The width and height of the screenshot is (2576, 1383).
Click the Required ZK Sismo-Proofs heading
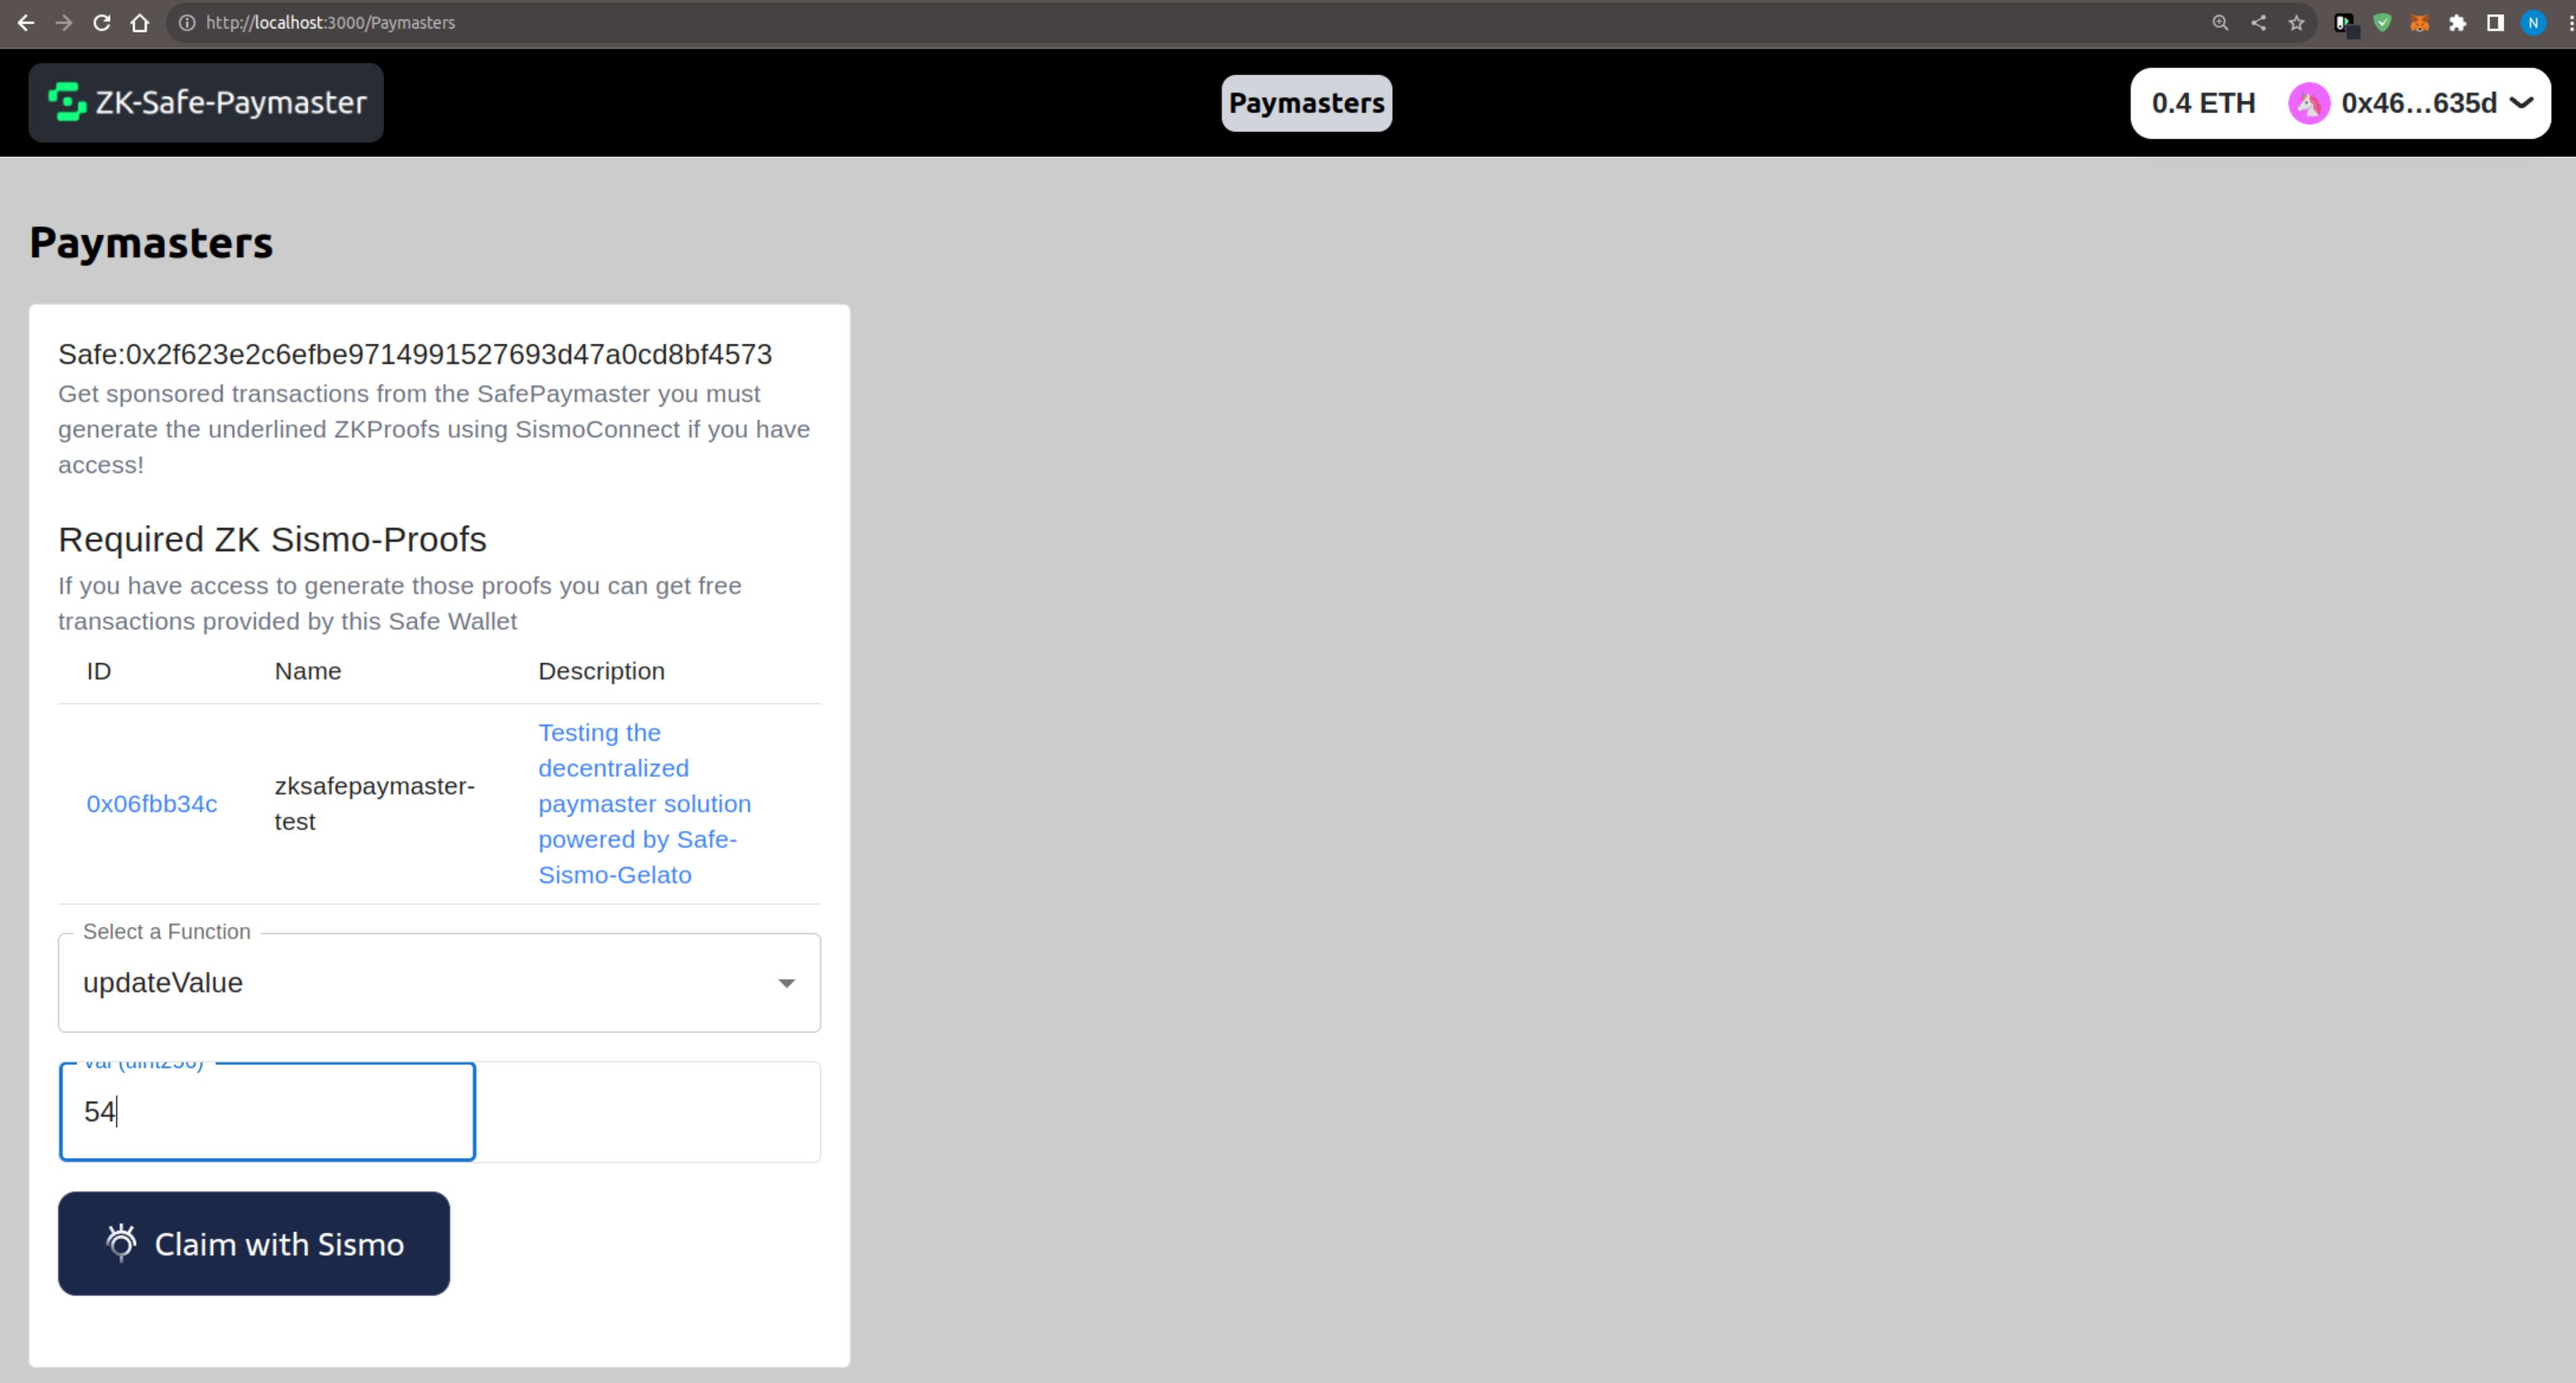[x=272, y=539]
